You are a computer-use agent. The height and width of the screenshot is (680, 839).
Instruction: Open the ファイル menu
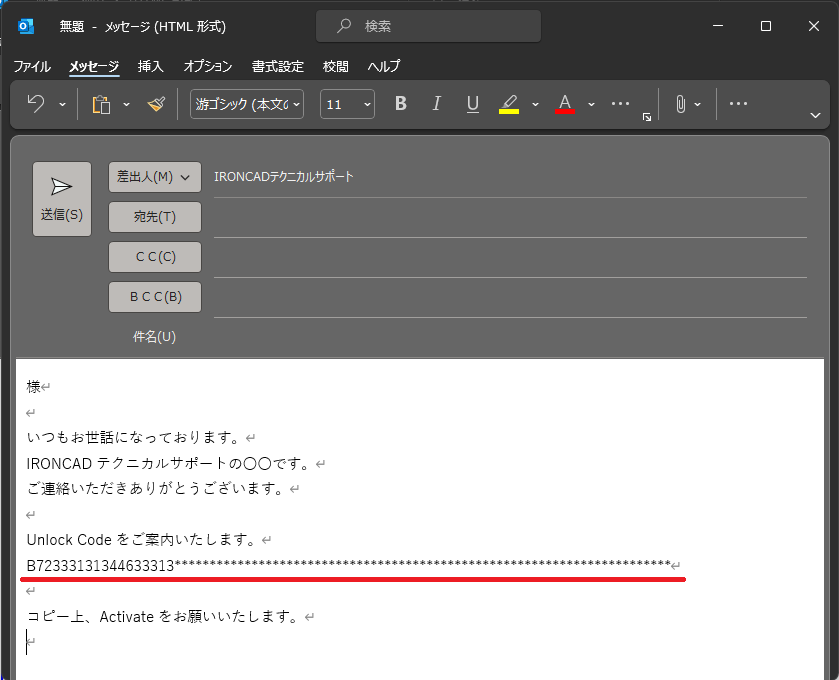pos(32,66)
